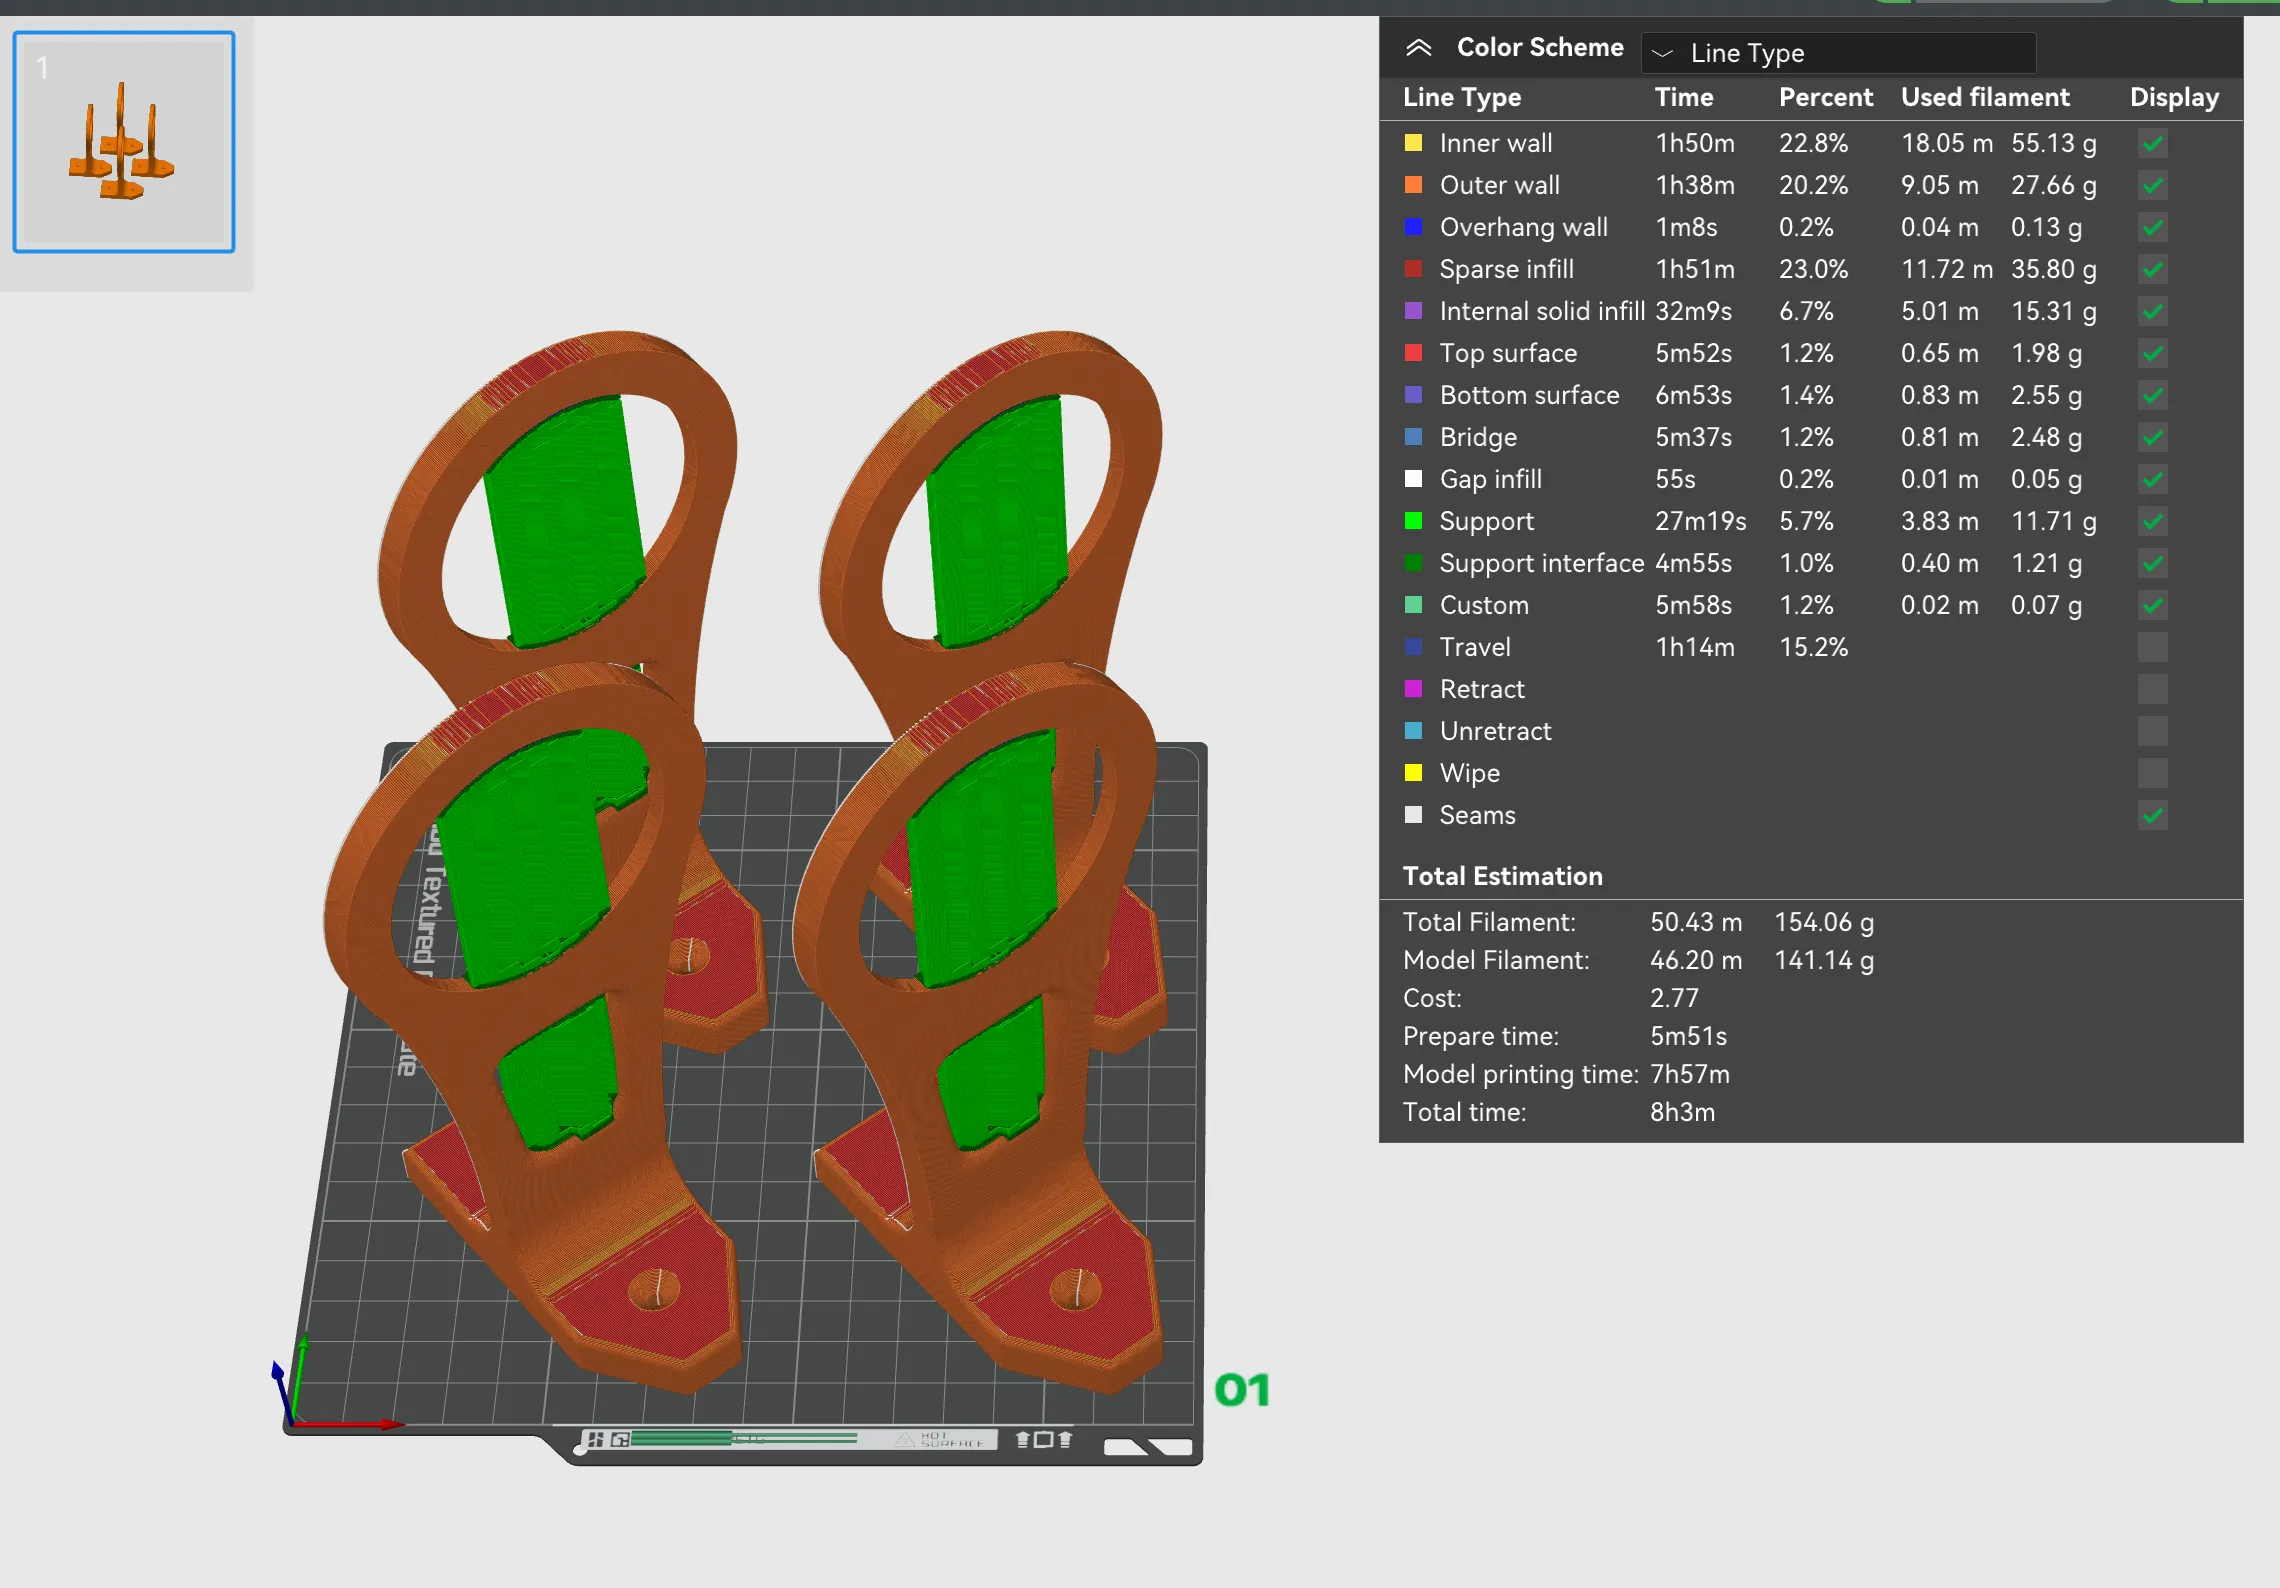This screenshot has width=2280, height=1588.
Task: Toggle Custom display checkbox
Action: tap(2153, 606)
